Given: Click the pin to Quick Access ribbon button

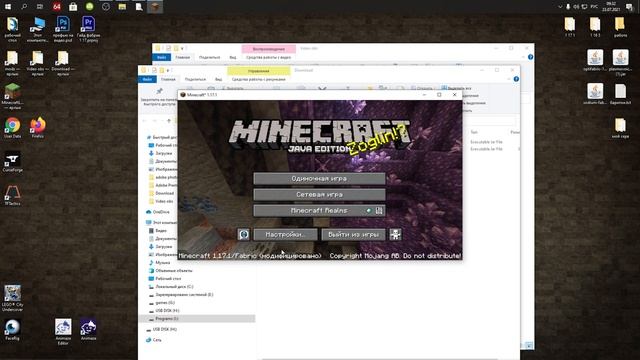Looking at the screenshot, I should coord(159,98).
